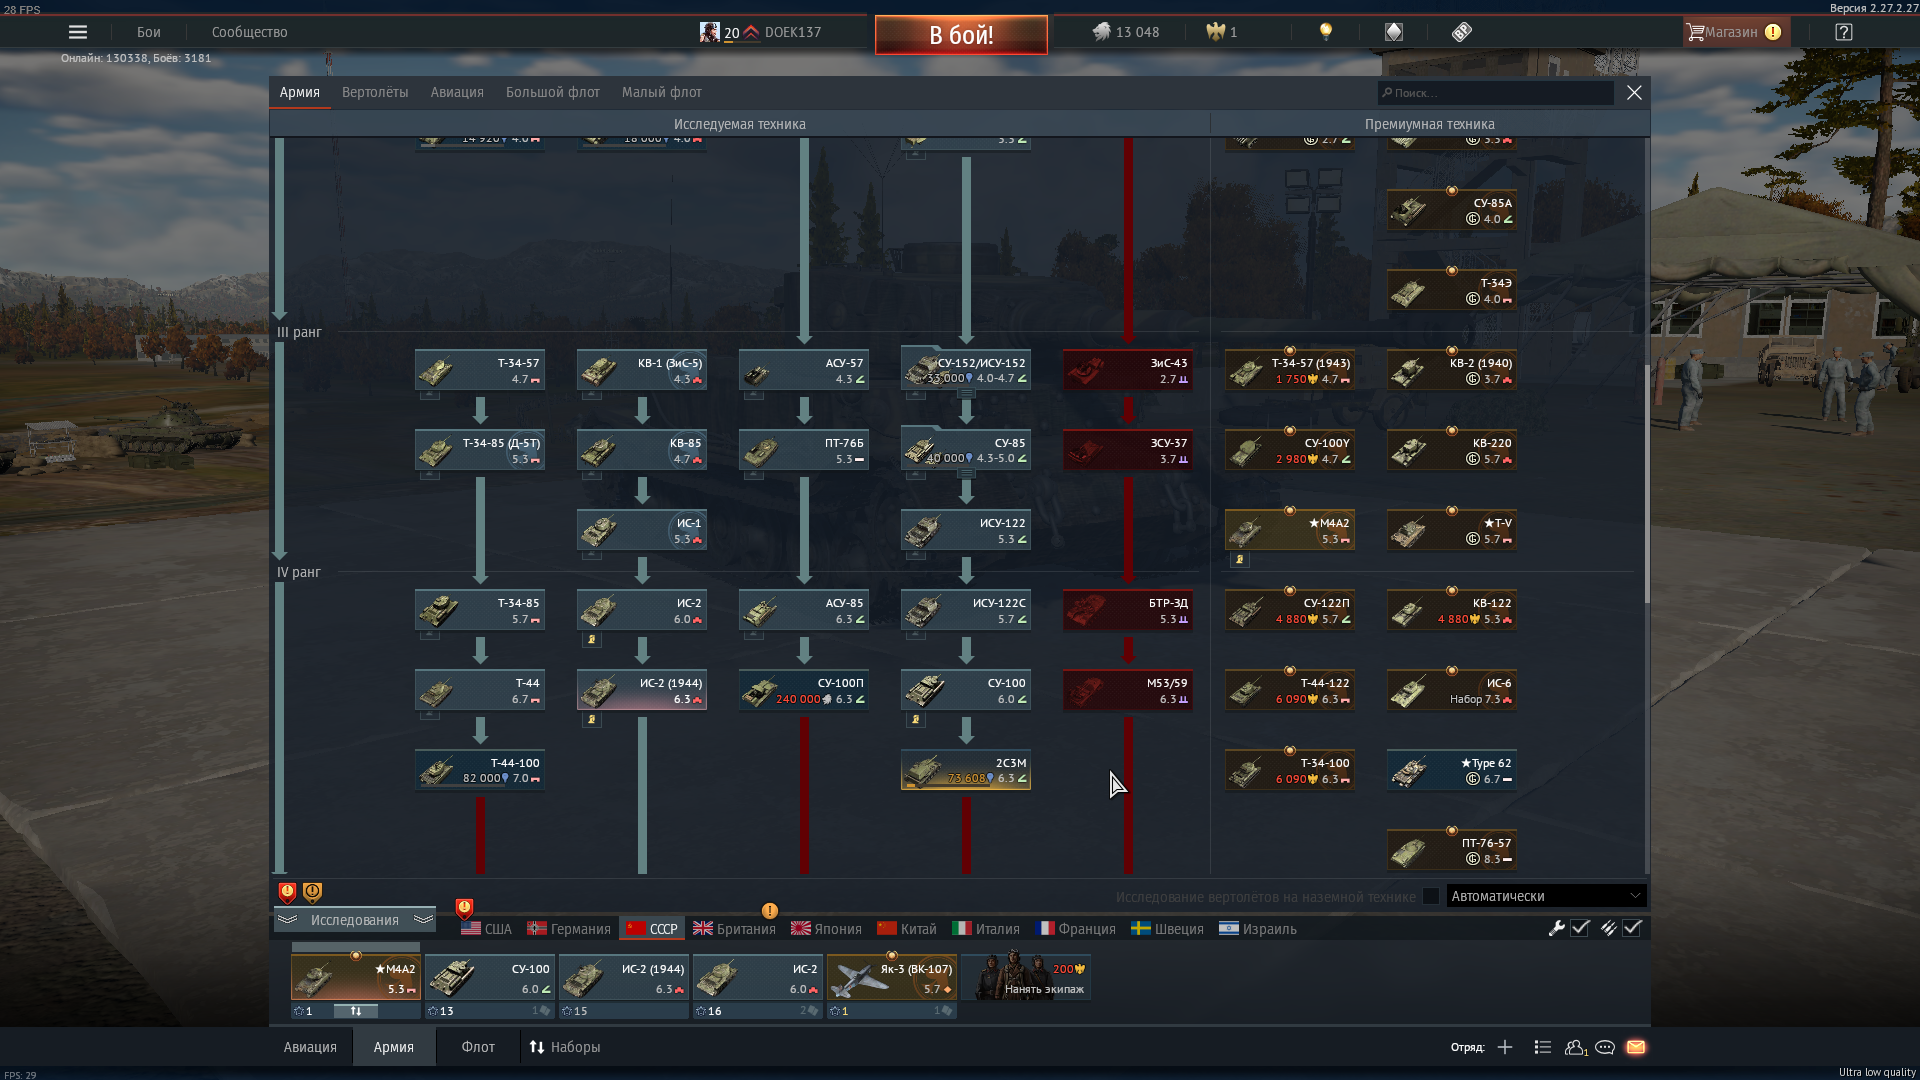Select the Як-3 (ВК-107) crew slot

[x=892, y=977]
